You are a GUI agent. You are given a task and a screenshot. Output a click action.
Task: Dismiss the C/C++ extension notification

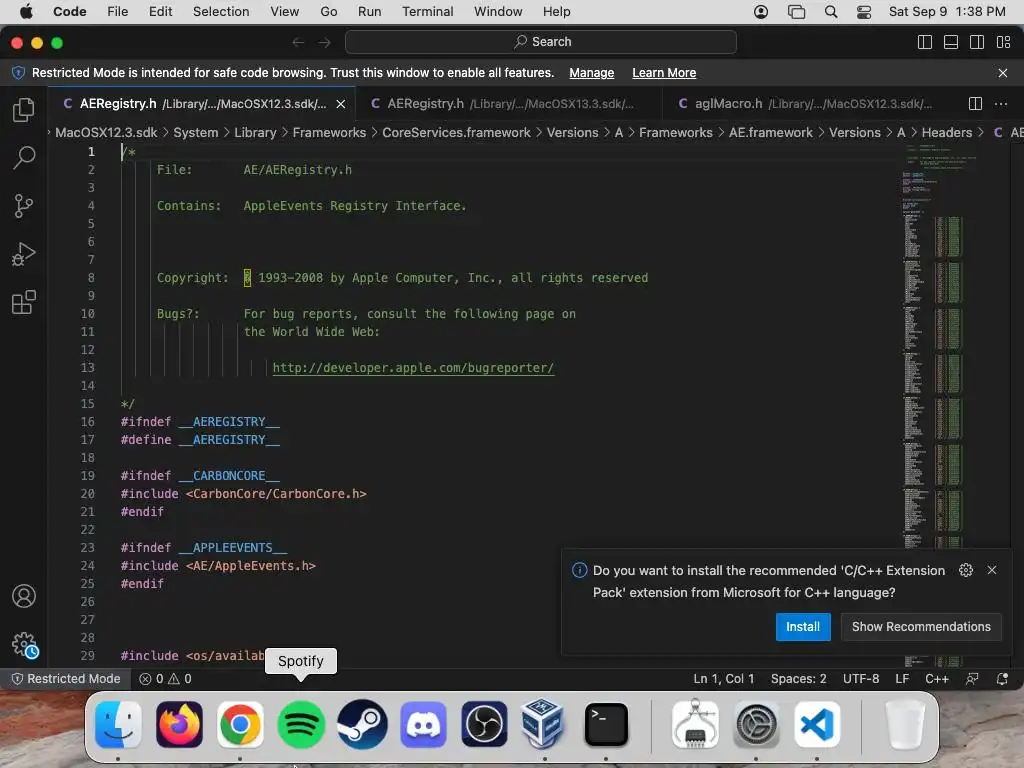[992, 570]
